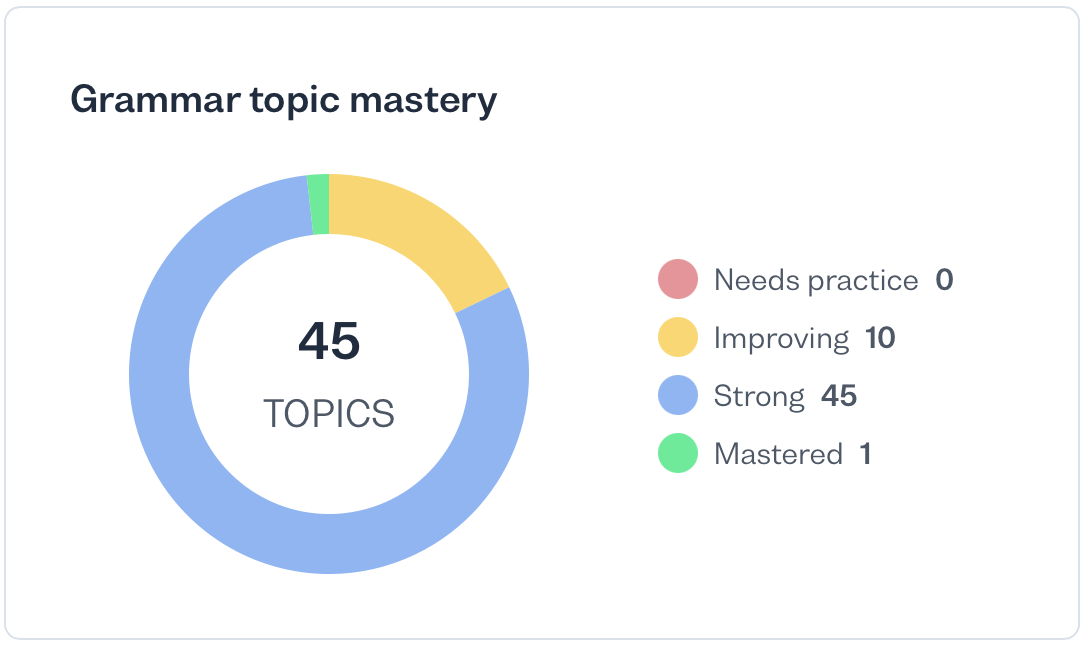Click the blue Strong donut segment
This screenshot has height=646, width=1088.
click(330, 543)
